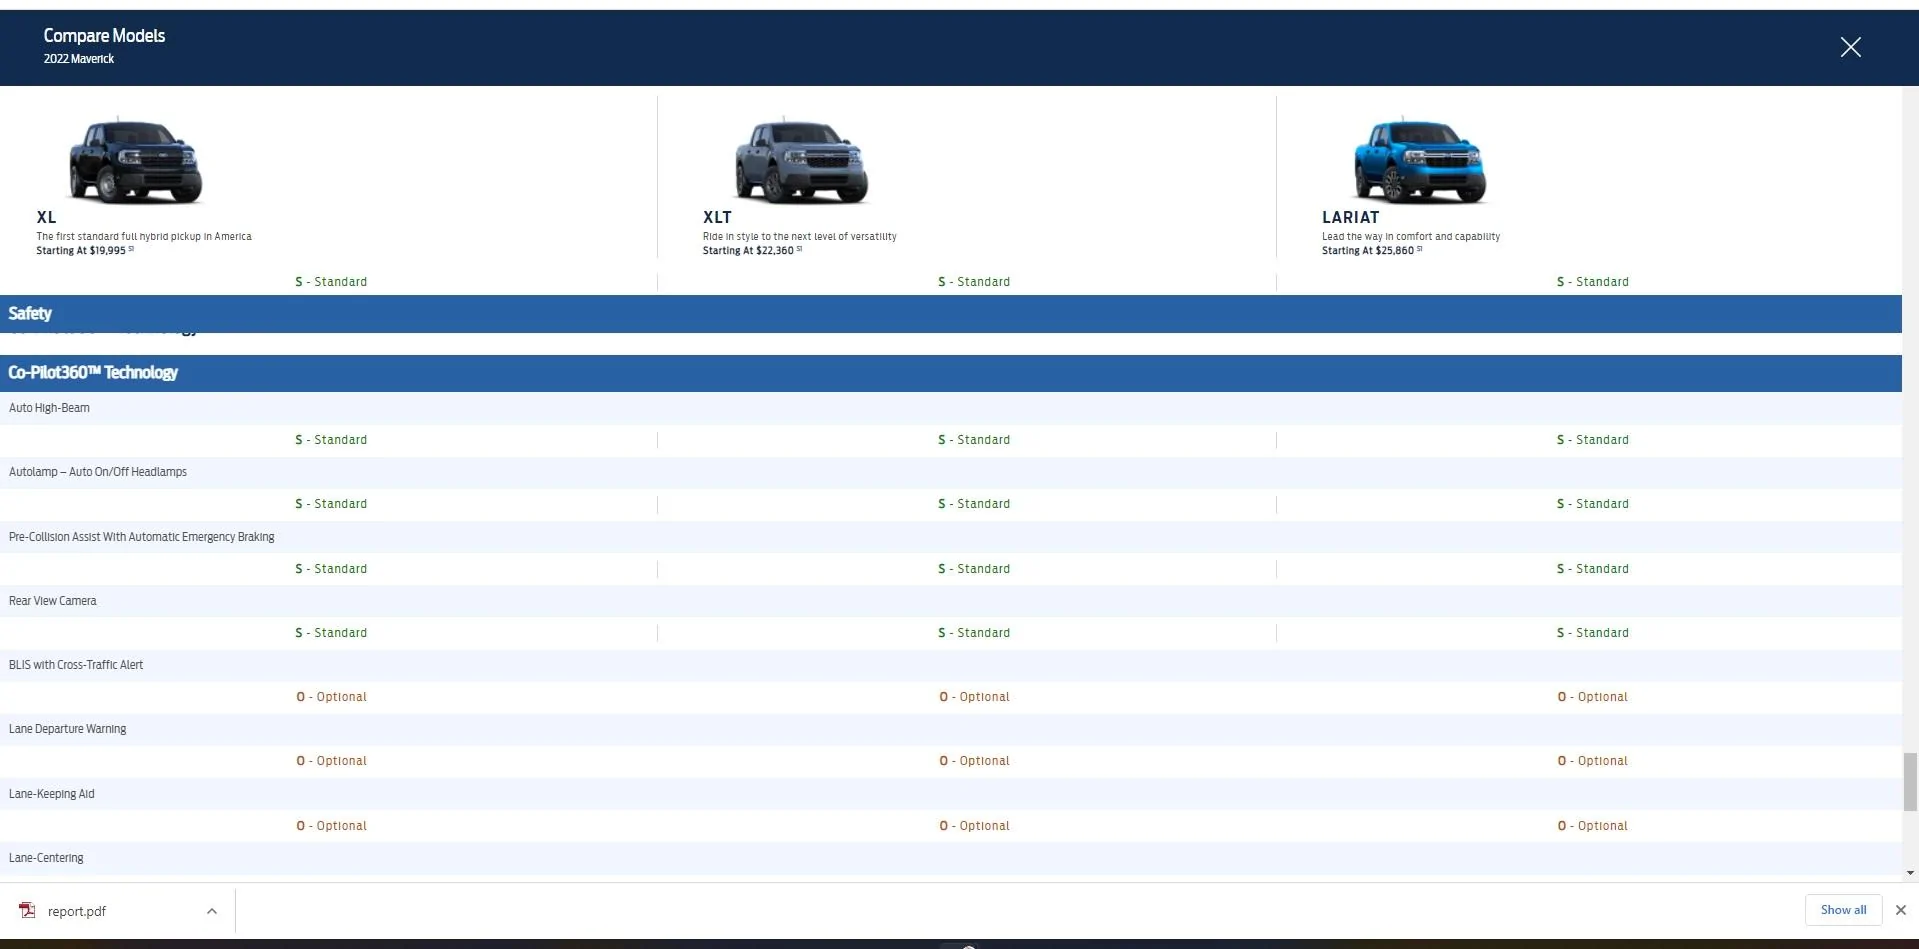This screenshot has width=1919, height=949.
Task: Click LARIAT 'Lead the way' description
Action: (1410, 237)
